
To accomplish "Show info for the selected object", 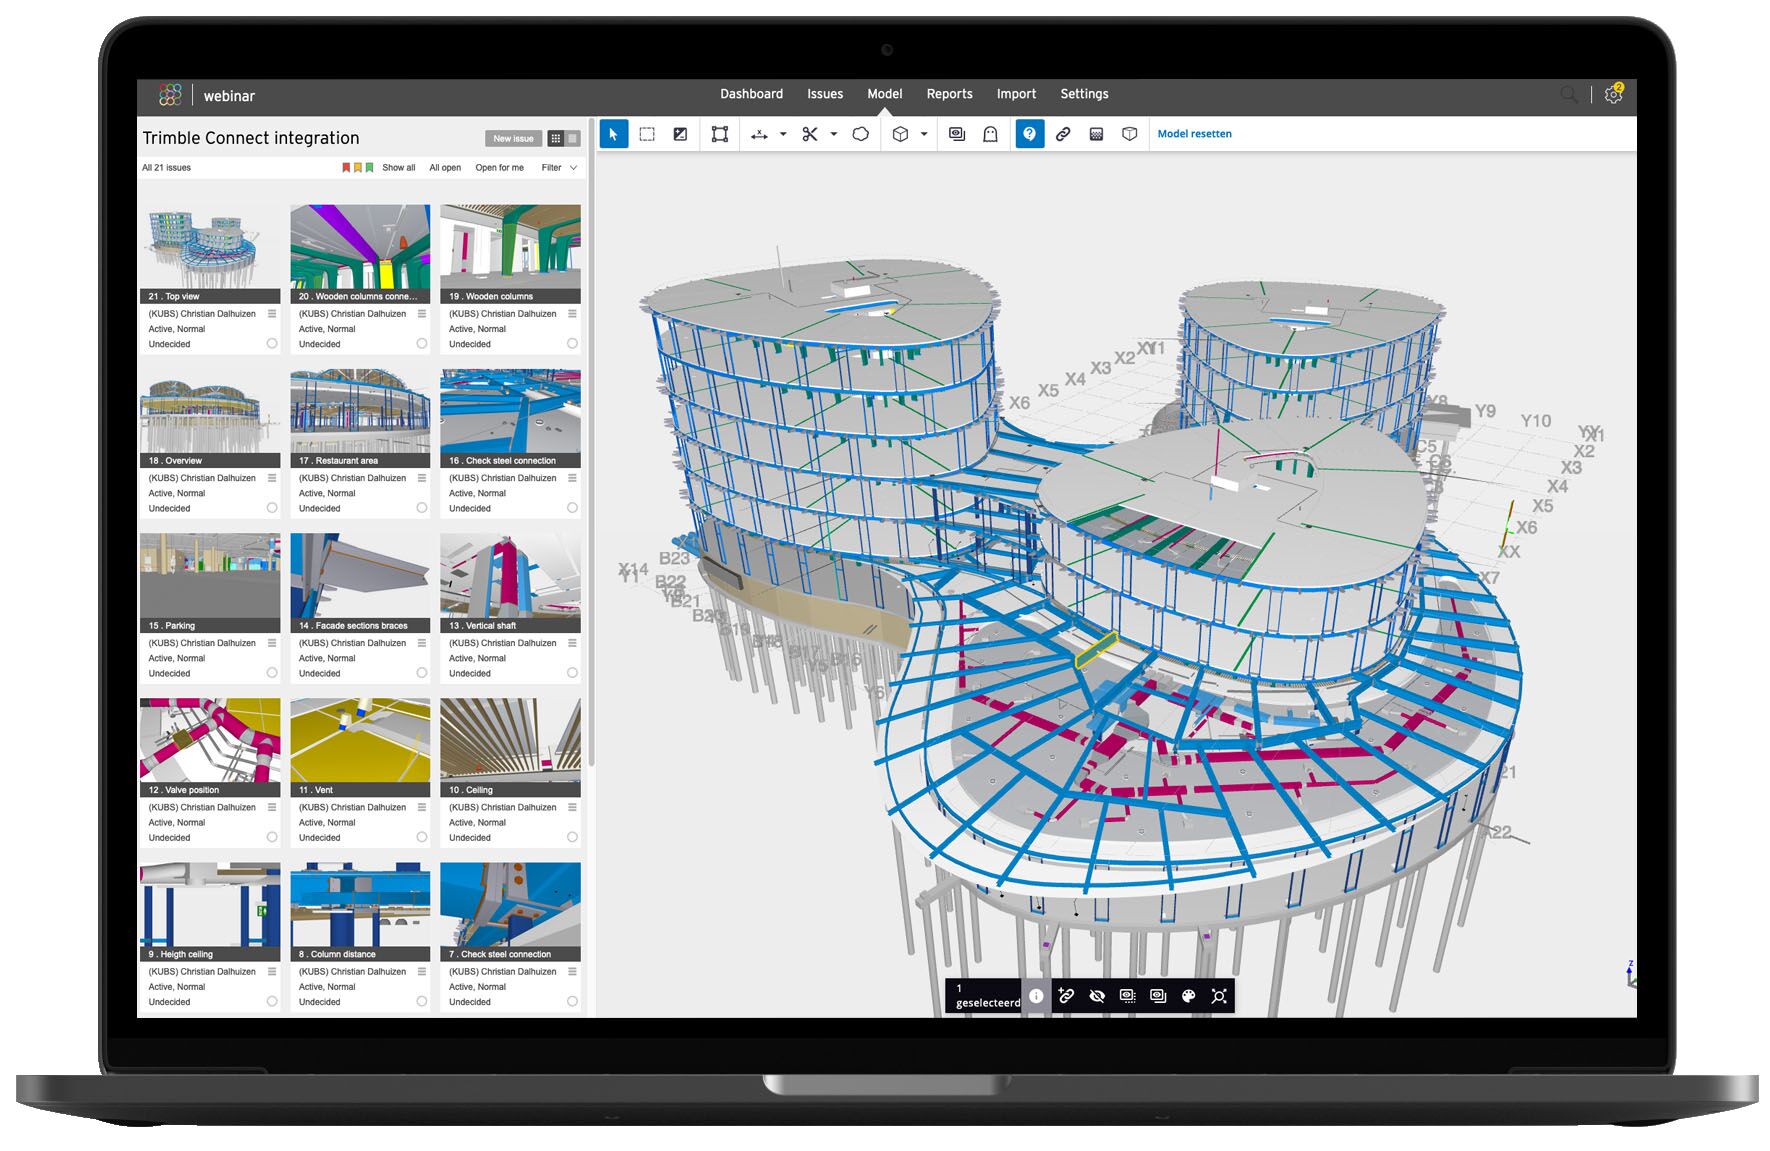I will pyautogui.click(x=1036, y=996).
